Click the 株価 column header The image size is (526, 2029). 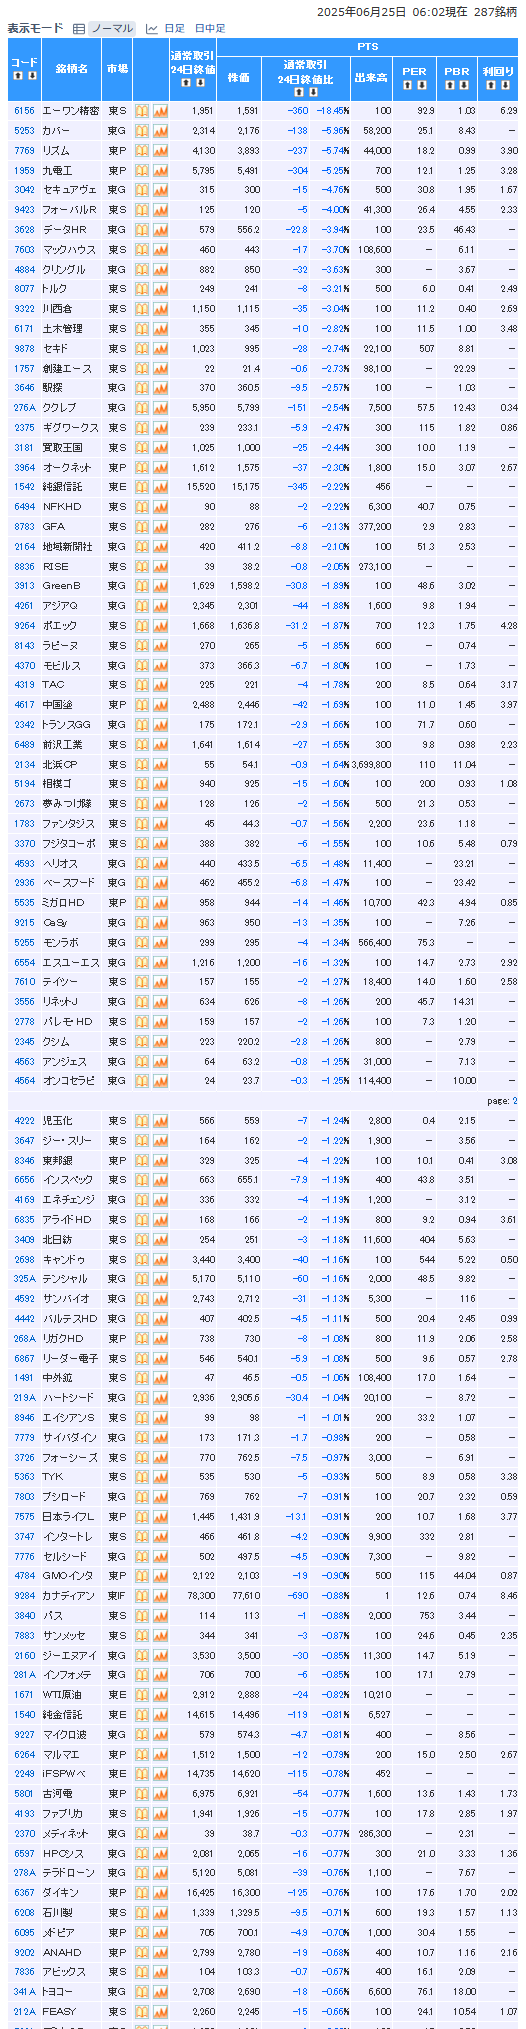[x=239, y=78]
